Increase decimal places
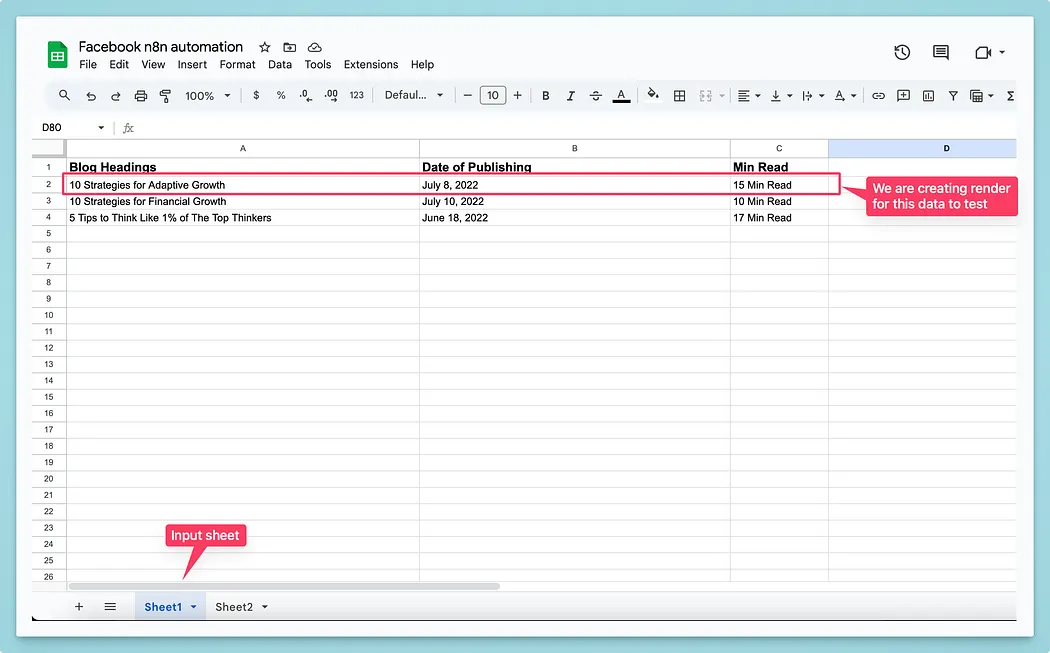This screenshot has height=653, width=1050. tap(331, 96)
